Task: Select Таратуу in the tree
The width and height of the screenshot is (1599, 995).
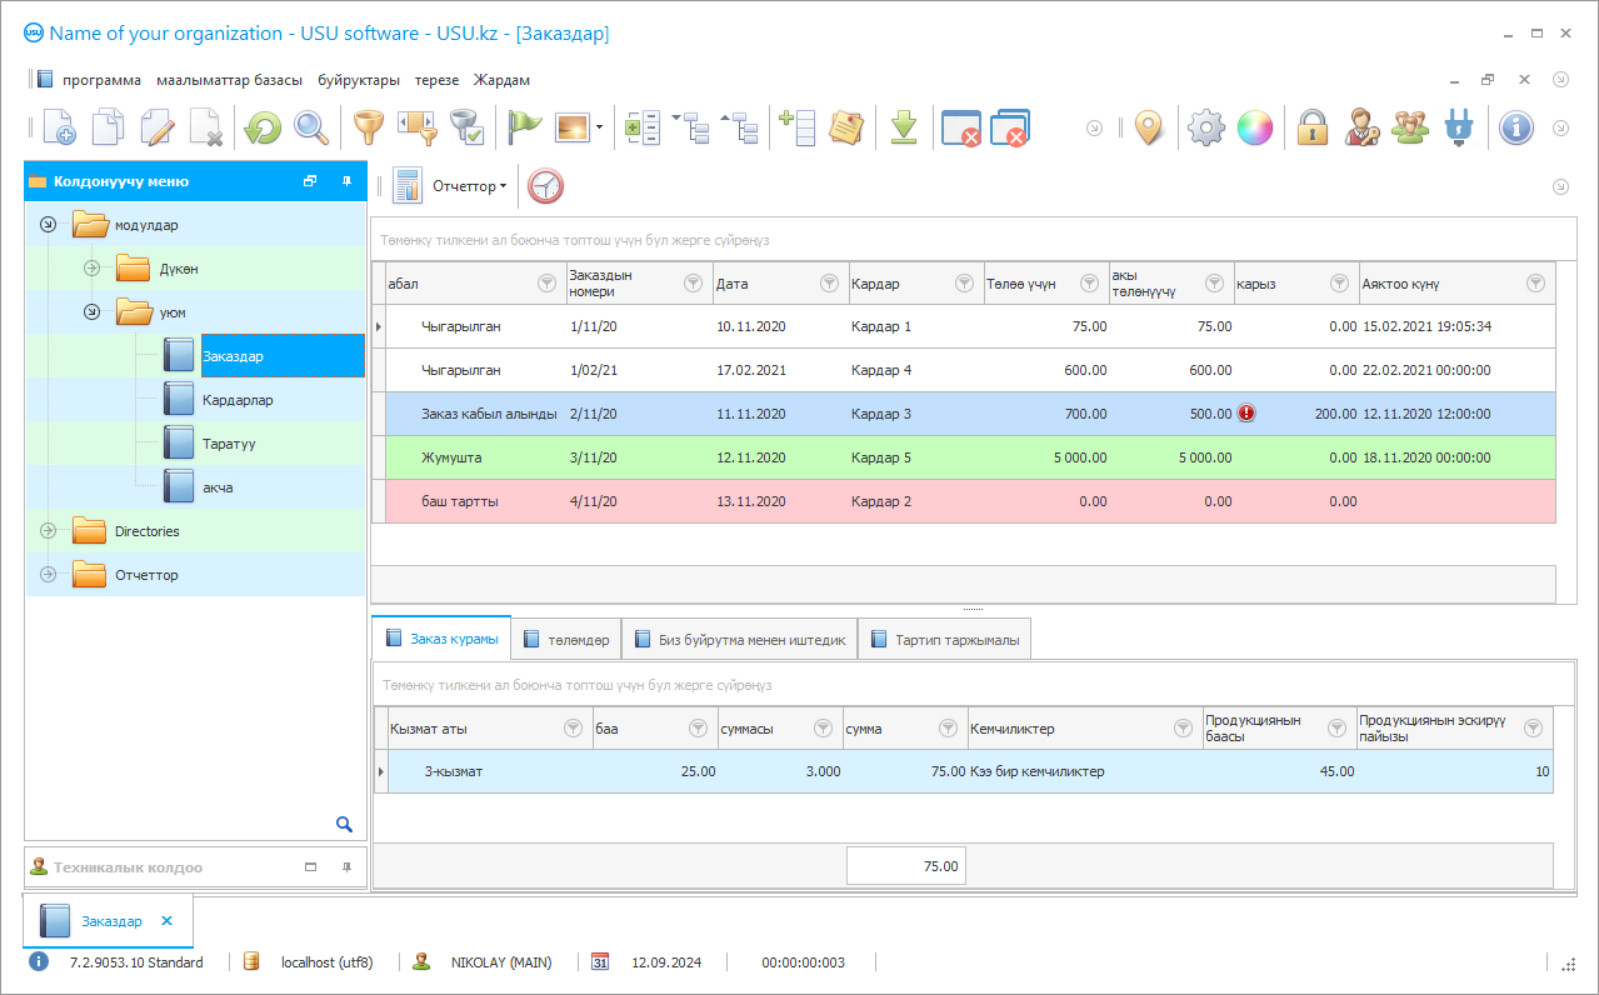Action: click(x=229, y=444)
